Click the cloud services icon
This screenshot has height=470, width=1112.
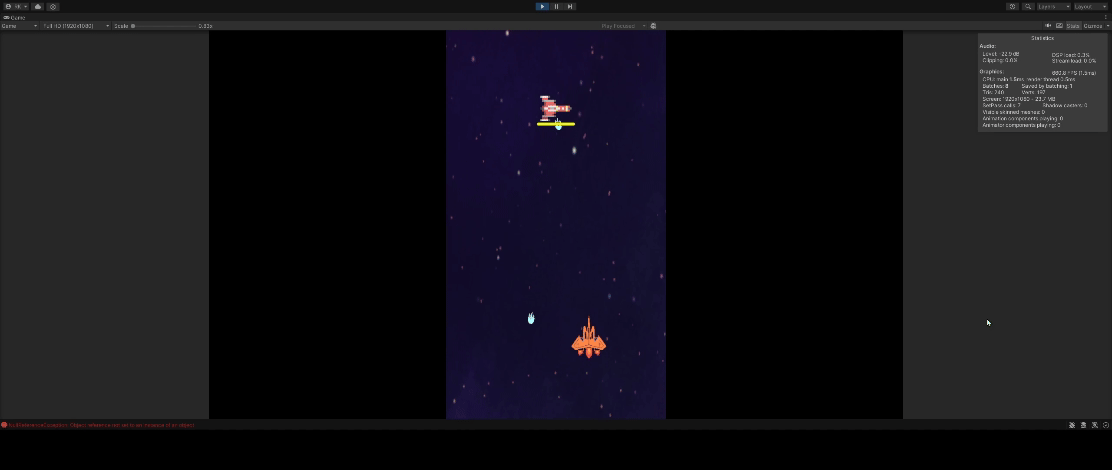[38, 6]
